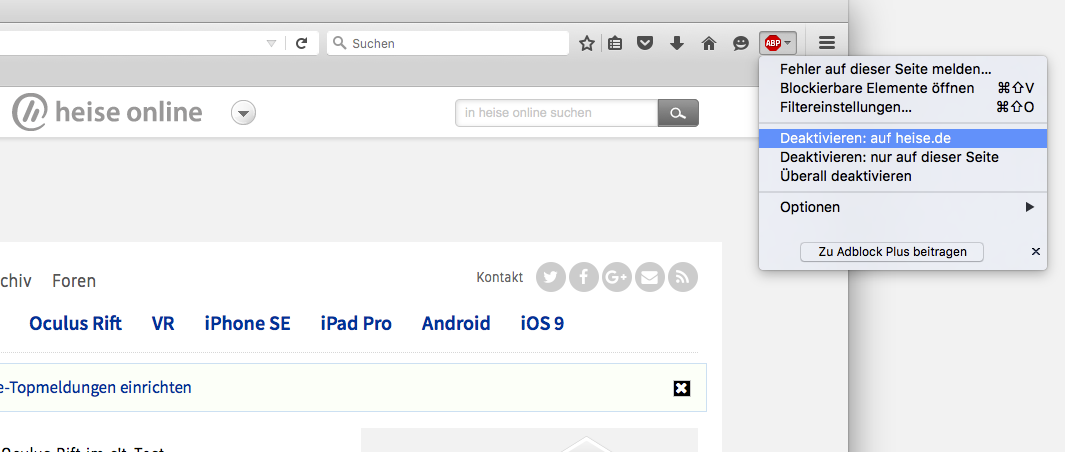Screen dimensions: 1065x452
Task: Click the search magnifier in Suchen box
Action: [340, 44]
